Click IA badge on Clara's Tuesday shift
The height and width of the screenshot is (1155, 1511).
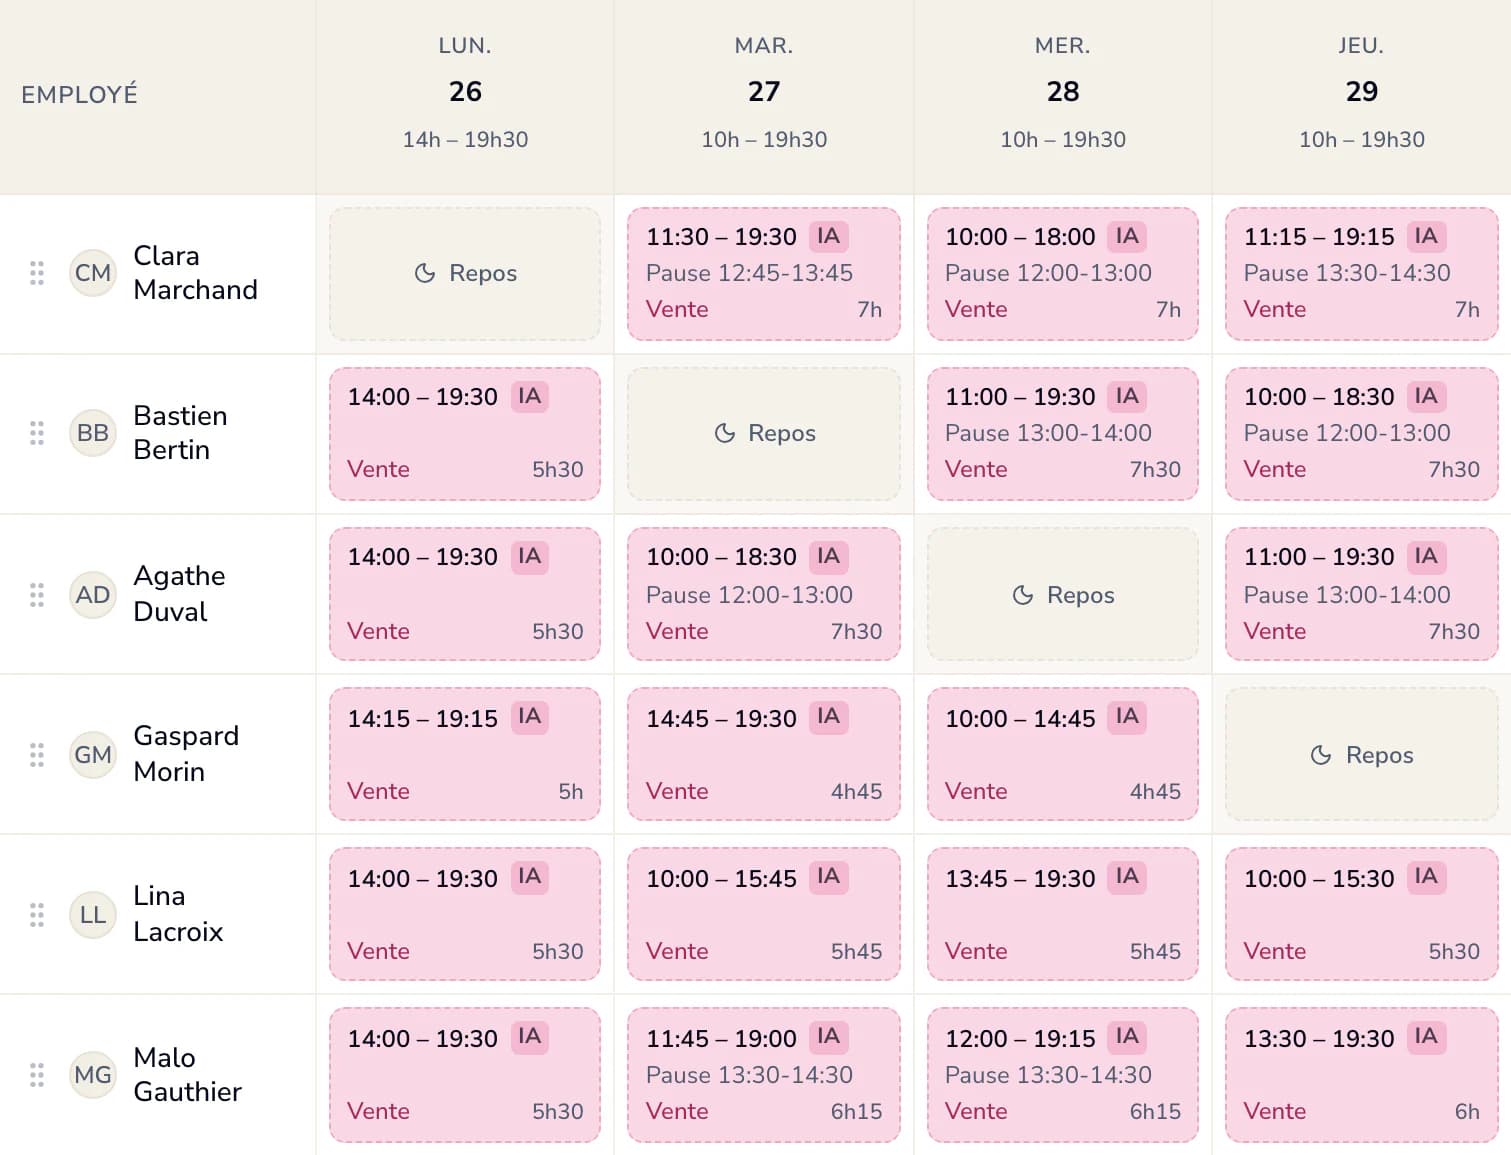pyautogui.click(x=828, y=236)
